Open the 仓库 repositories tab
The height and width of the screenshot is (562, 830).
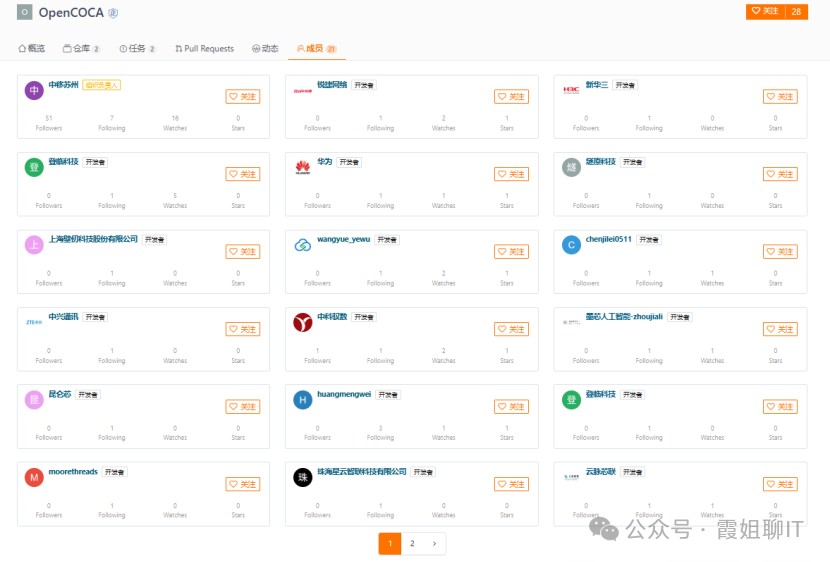tap(81, 48)
